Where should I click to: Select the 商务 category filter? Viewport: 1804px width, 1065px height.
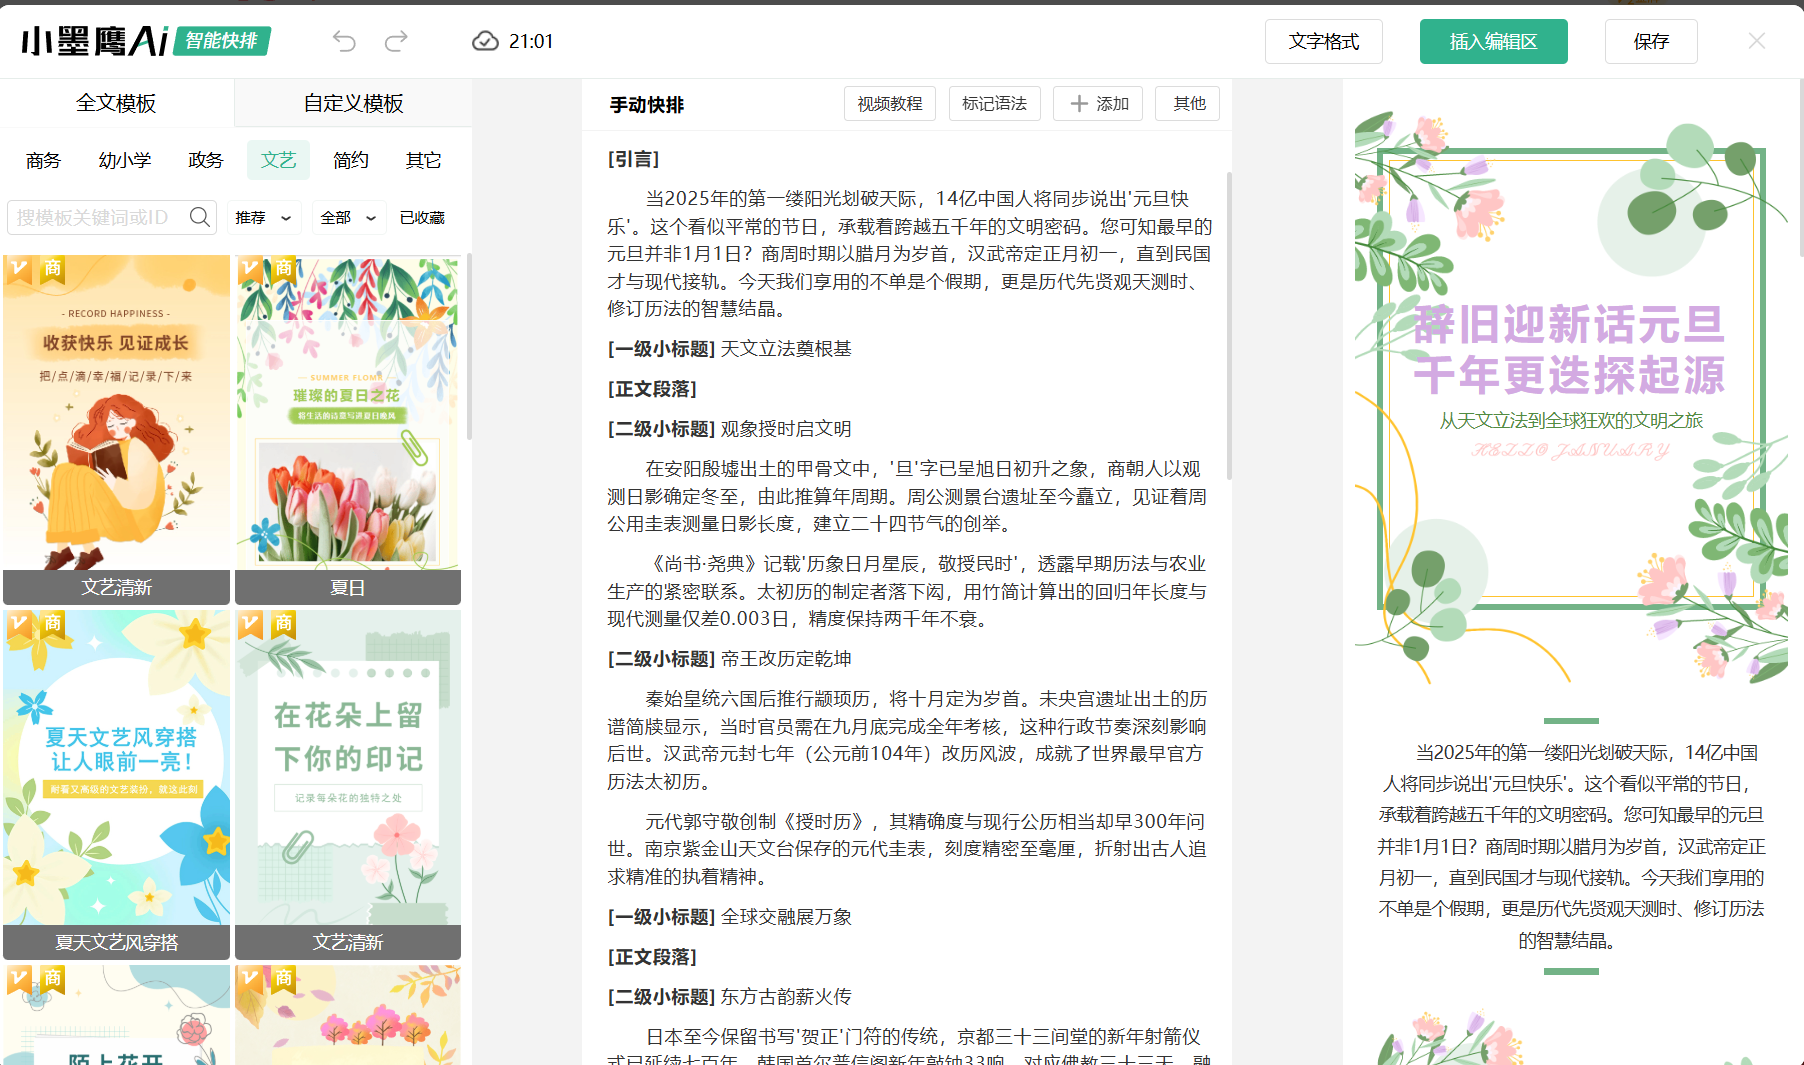coord(44,160)
